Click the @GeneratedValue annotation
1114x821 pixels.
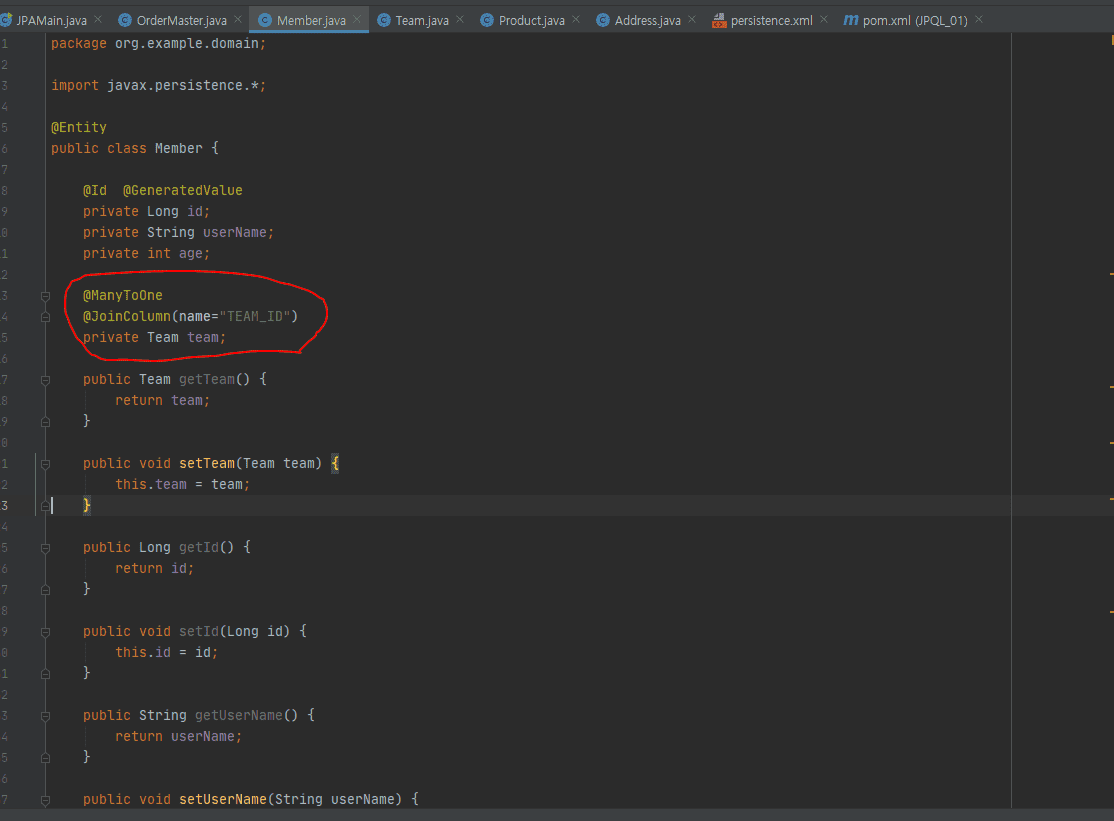[x=183, y=190]
